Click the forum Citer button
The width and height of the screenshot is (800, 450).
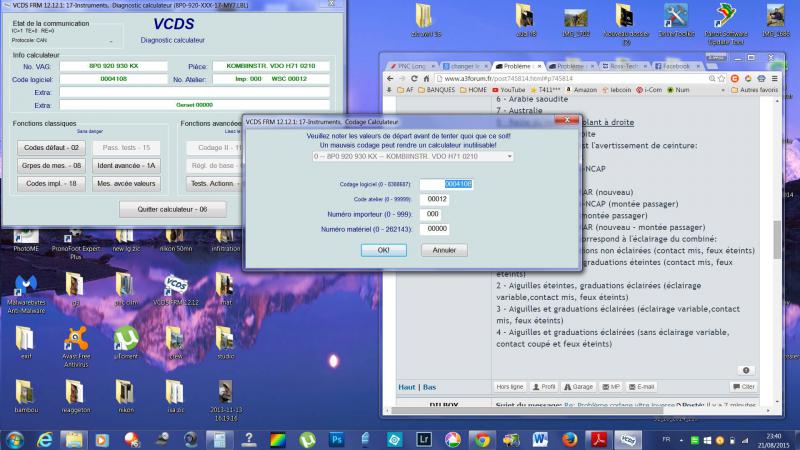(744, 387)
